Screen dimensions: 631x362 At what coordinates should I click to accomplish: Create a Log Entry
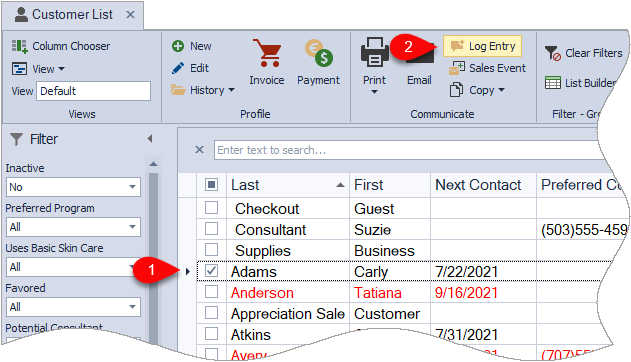[483, 46]
